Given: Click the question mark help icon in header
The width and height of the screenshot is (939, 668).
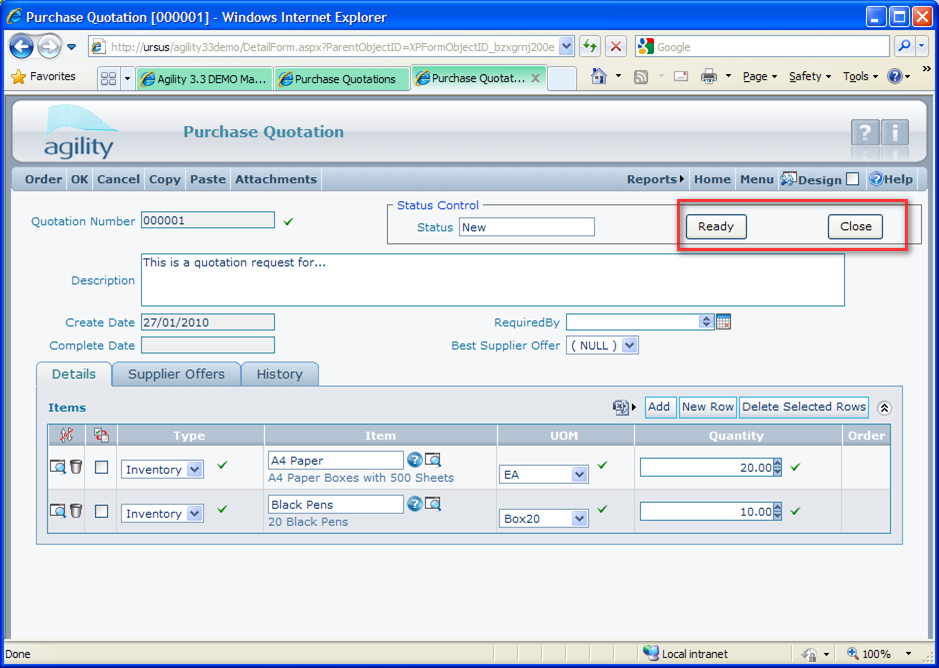Looking at the screenshot, I should pyautogui.click(x=864, y=133).
